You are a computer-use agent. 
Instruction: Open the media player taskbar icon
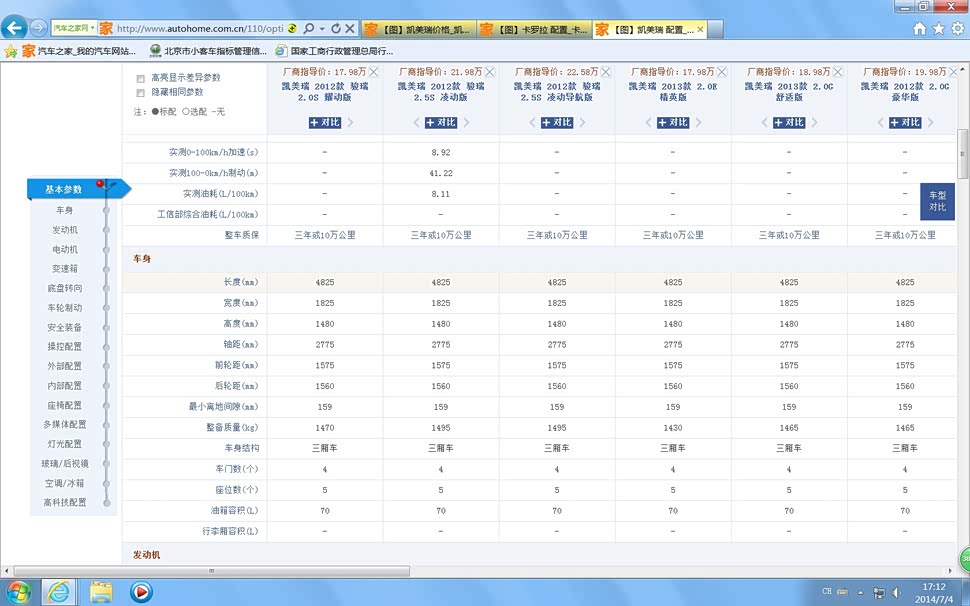pyautogui.click(x=141, y=592)
